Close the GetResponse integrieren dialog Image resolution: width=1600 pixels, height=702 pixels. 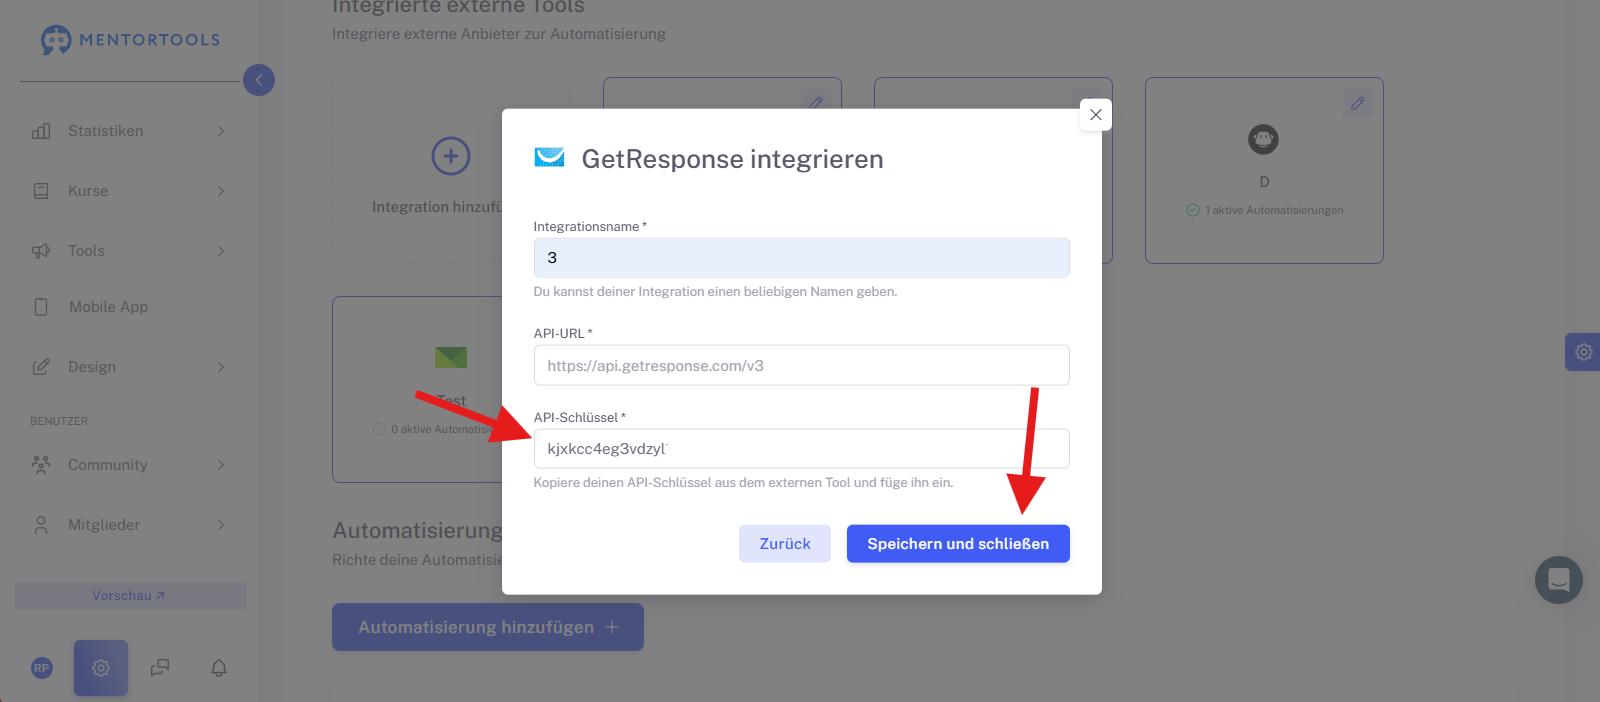[x=1096, y=114]
